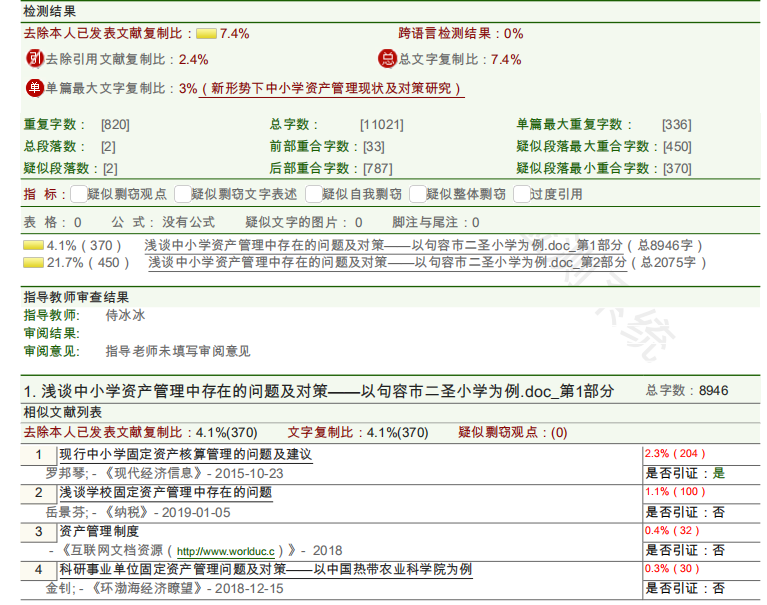
Task: Open 浅谈学校固定资产管理中存在的问题 reference
Action: pyautogui.click(x=165, y=493)
